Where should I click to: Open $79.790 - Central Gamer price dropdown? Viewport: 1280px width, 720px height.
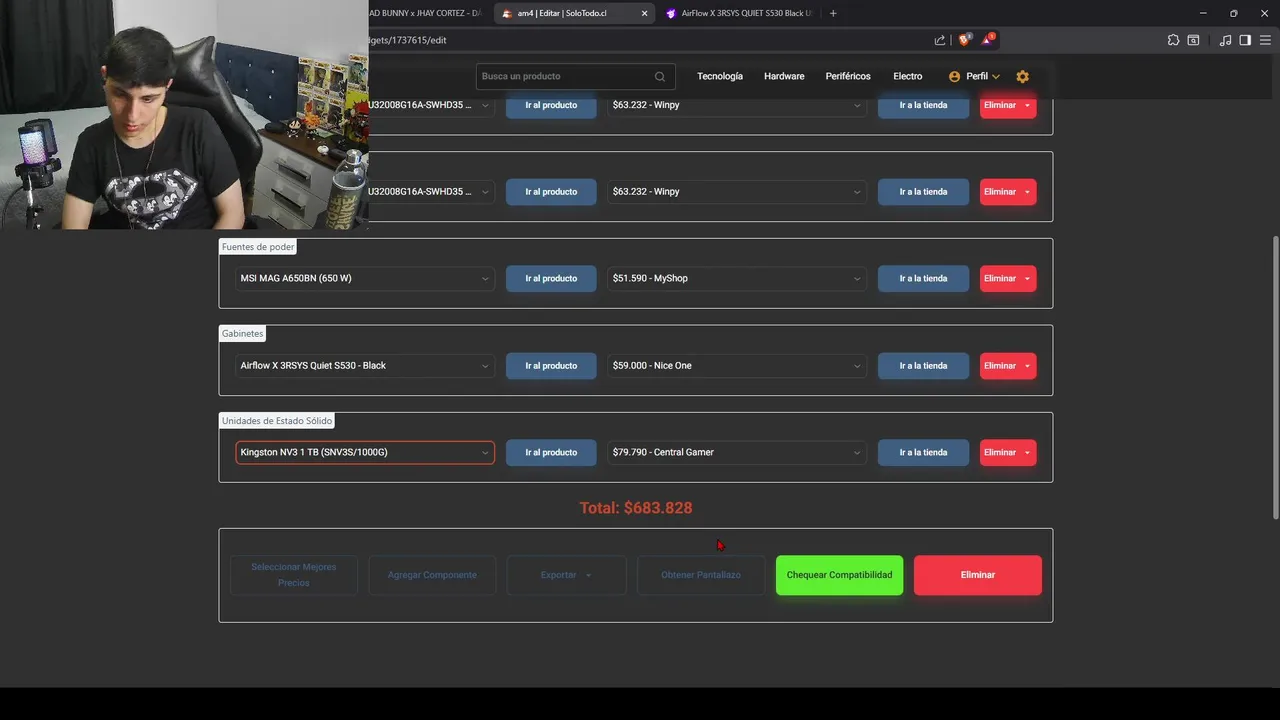click(737, 453)
